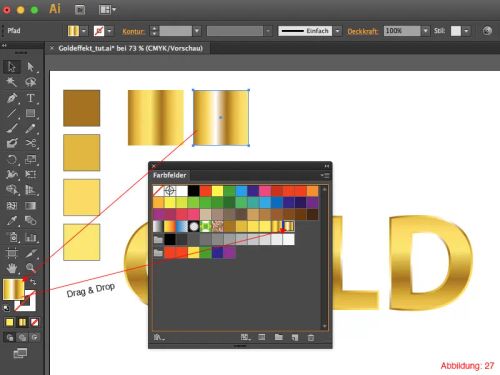500x375 pixels.
Task: Select the Rotate tool
Action: tap(12, 159)
